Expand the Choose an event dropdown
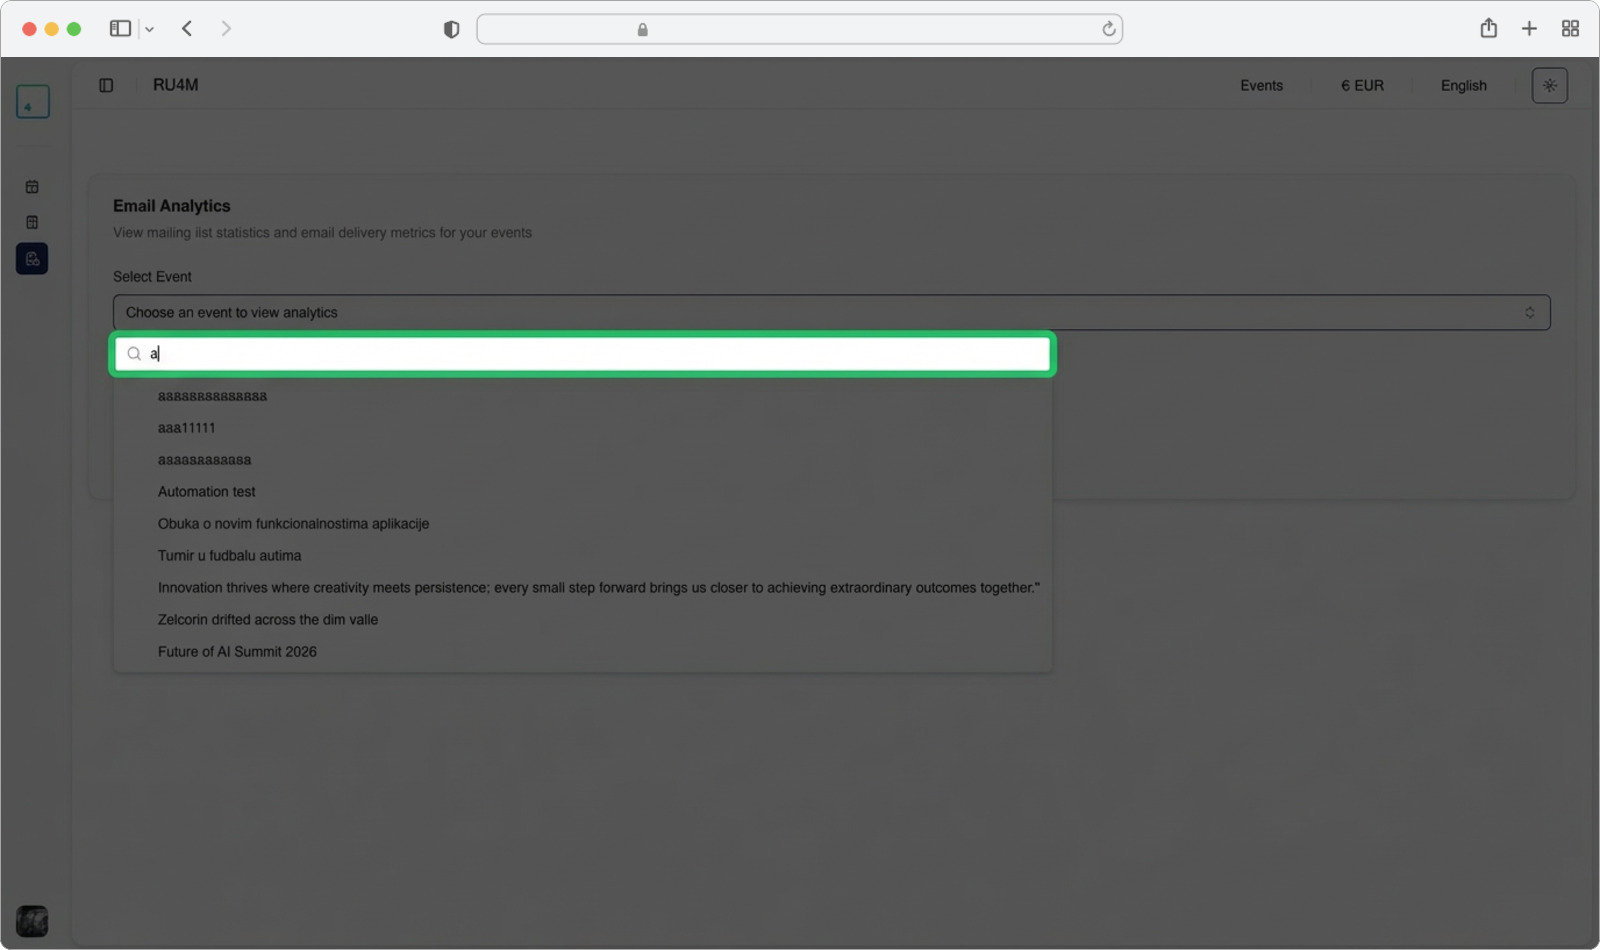 coord(831,313)
